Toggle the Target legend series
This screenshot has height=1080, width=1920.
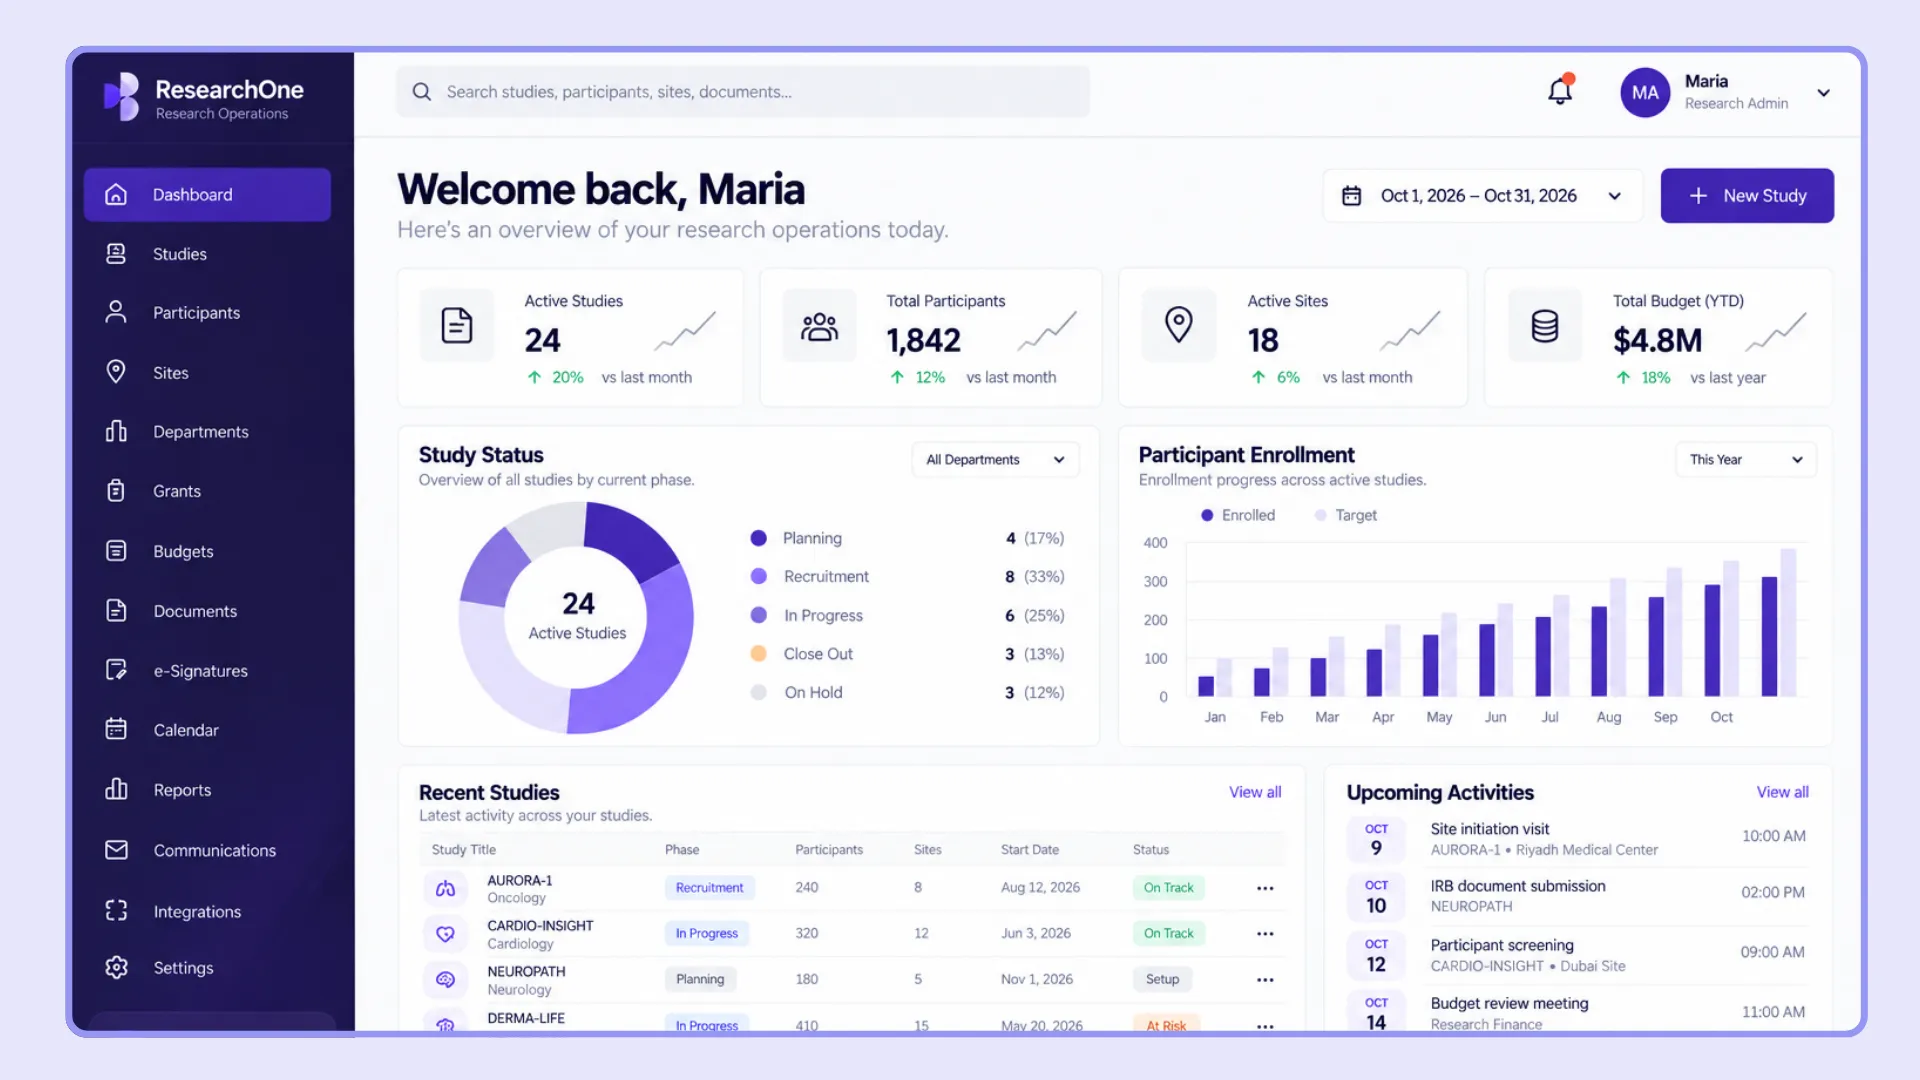[1345, 515]
